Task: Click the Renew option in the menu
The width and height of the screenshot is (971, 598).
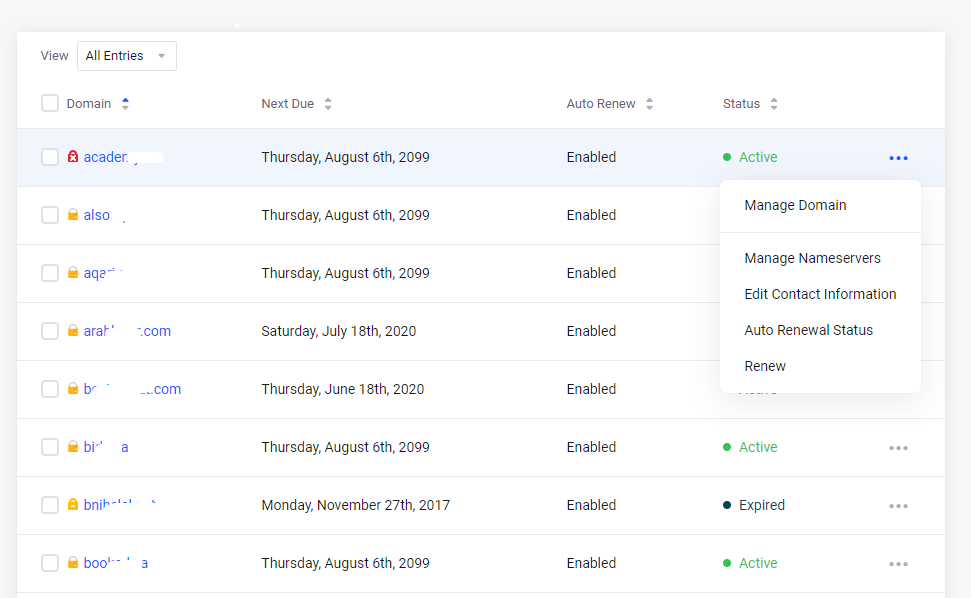Action: [x=765, y=366]
